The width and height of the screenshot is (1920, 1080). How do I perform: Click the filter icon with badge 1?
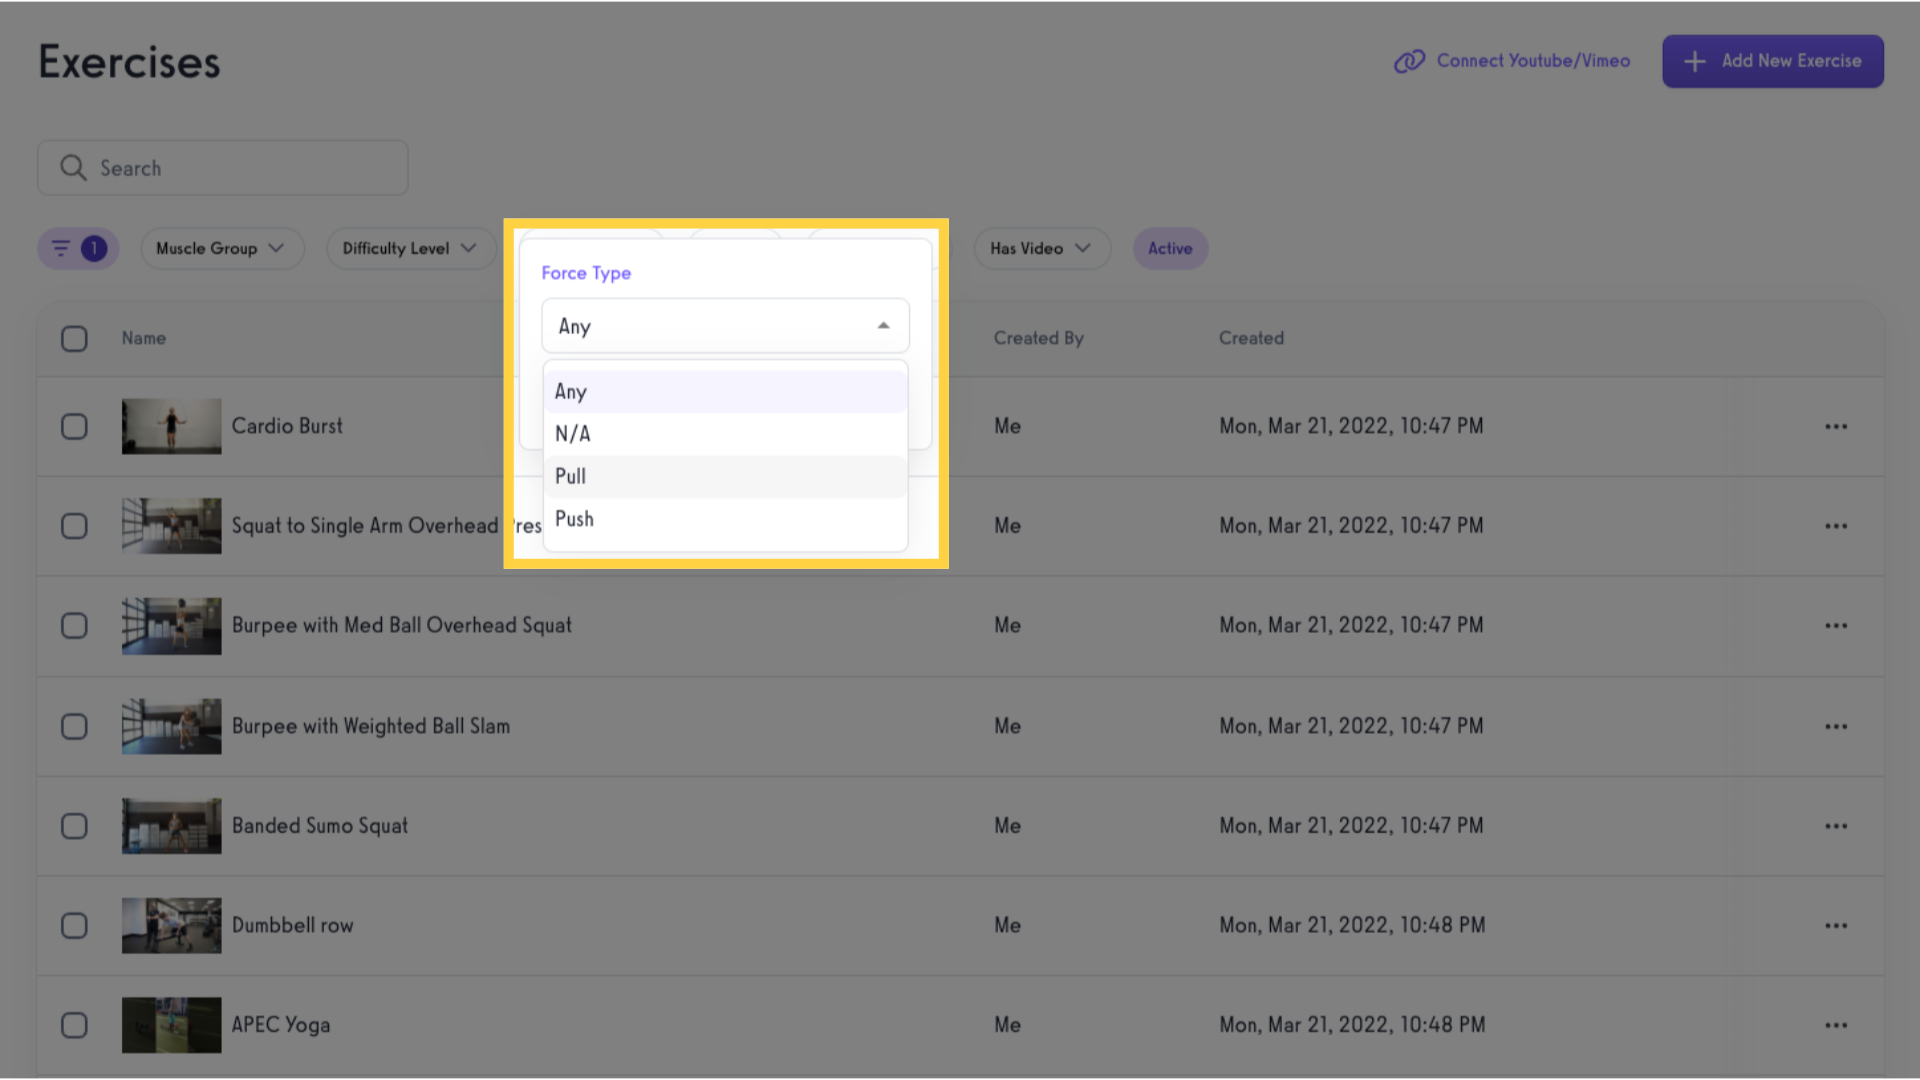(78, 248)
